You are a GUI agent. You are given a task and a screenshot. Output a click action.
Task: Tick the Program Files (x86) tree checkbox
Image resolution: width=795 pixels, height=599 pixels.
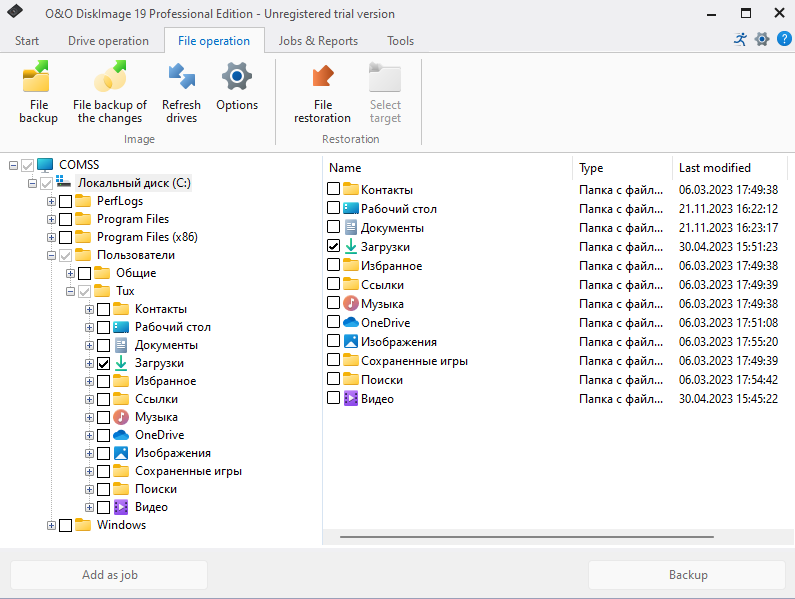coord(65,237)
